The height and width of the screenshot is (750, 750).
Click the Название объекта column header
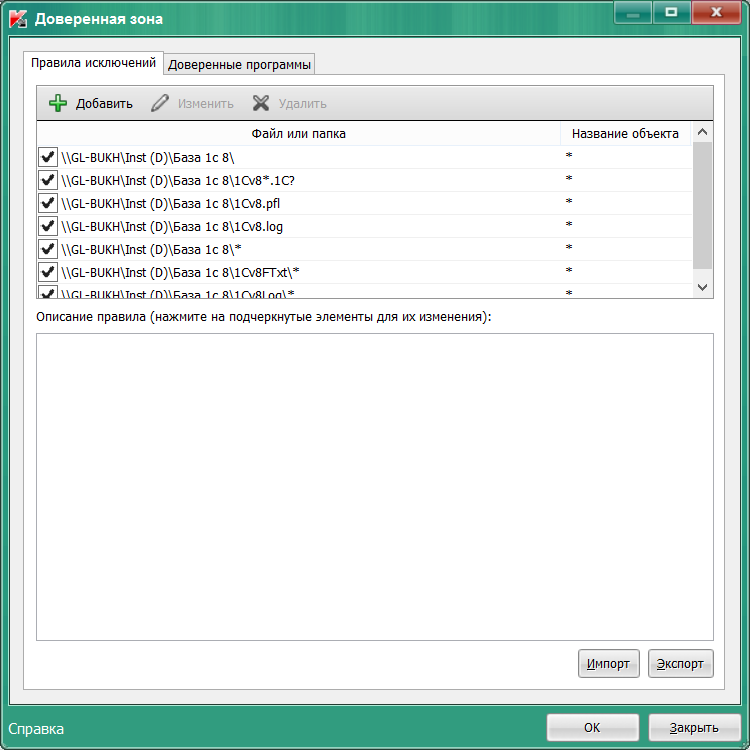pos(625,133)
